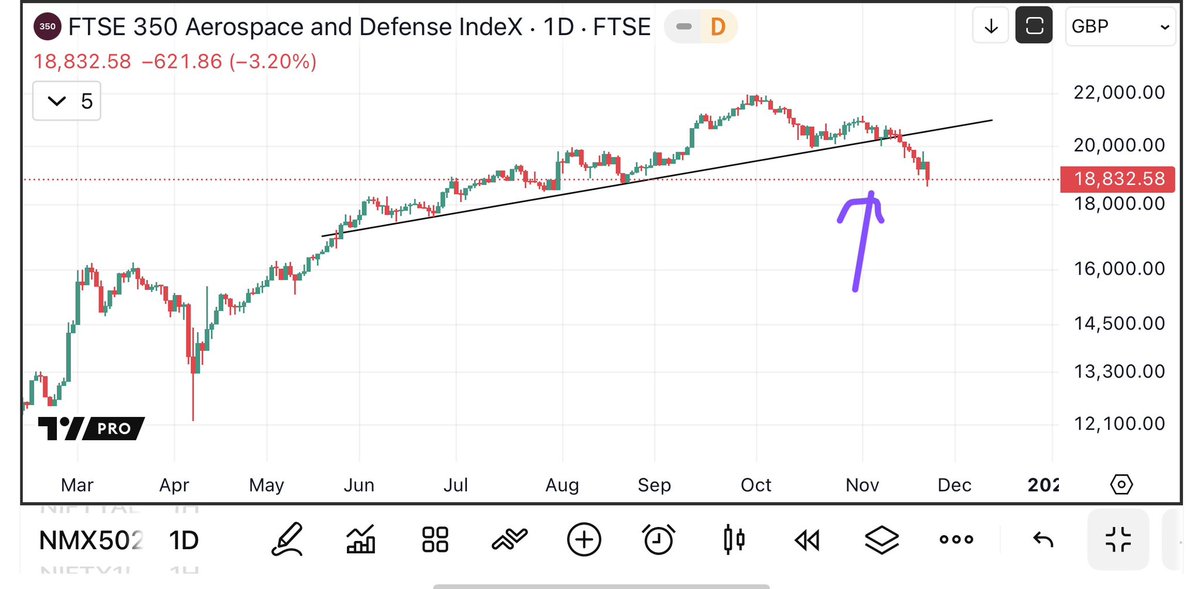Open the object tree layers icon
The width and height of the screenshot is (1200, 589).
[881, 540]
